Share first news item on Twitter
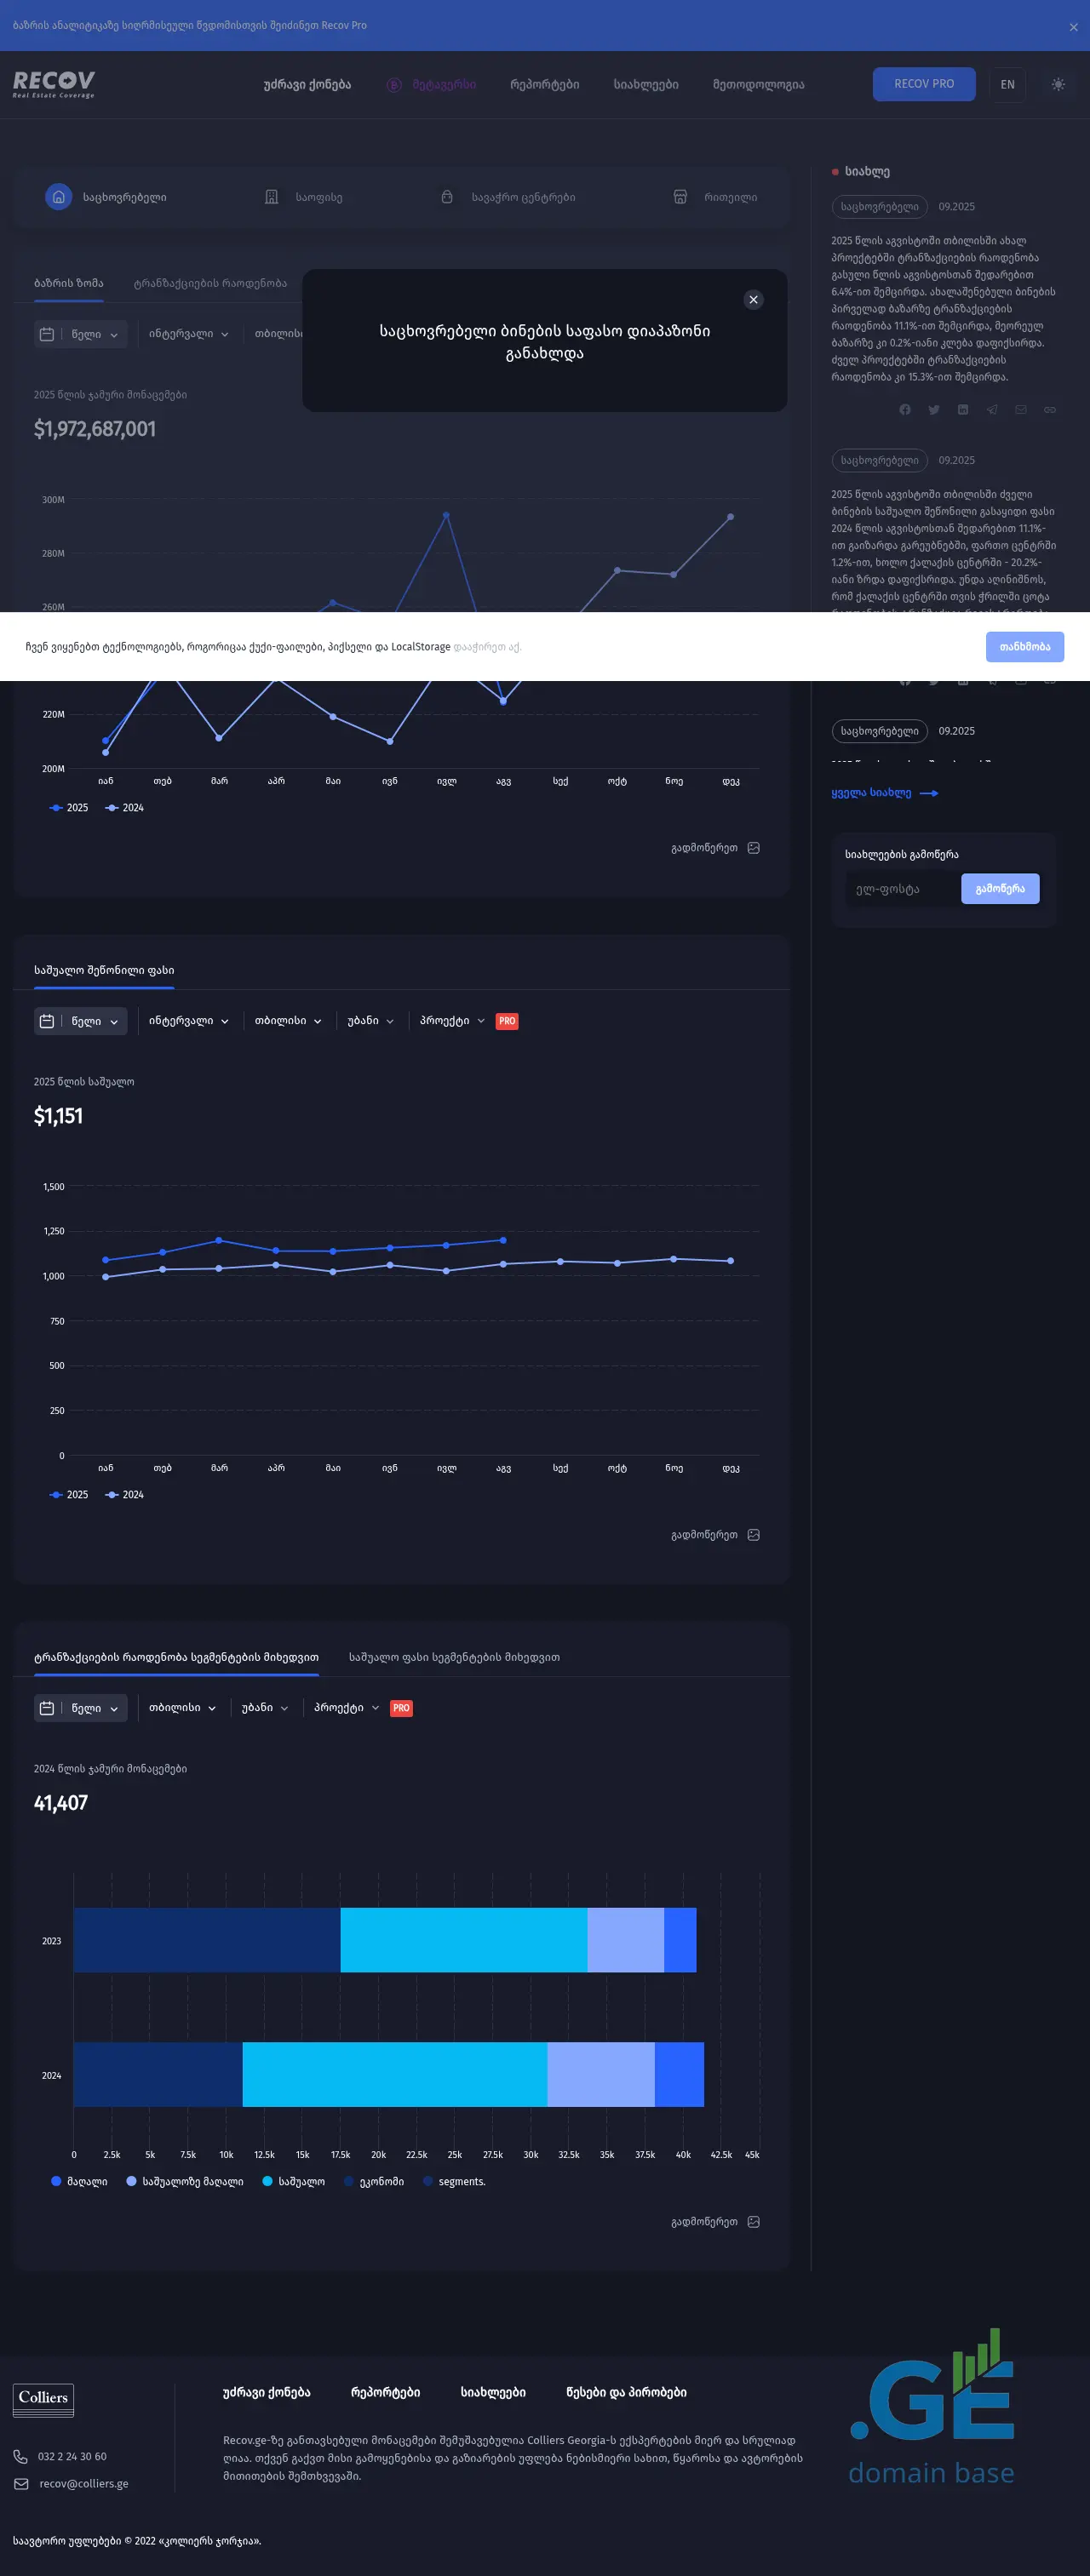Image resolution: width=1090 pixels, height=2576 pixels. click(x=934, y=410)
